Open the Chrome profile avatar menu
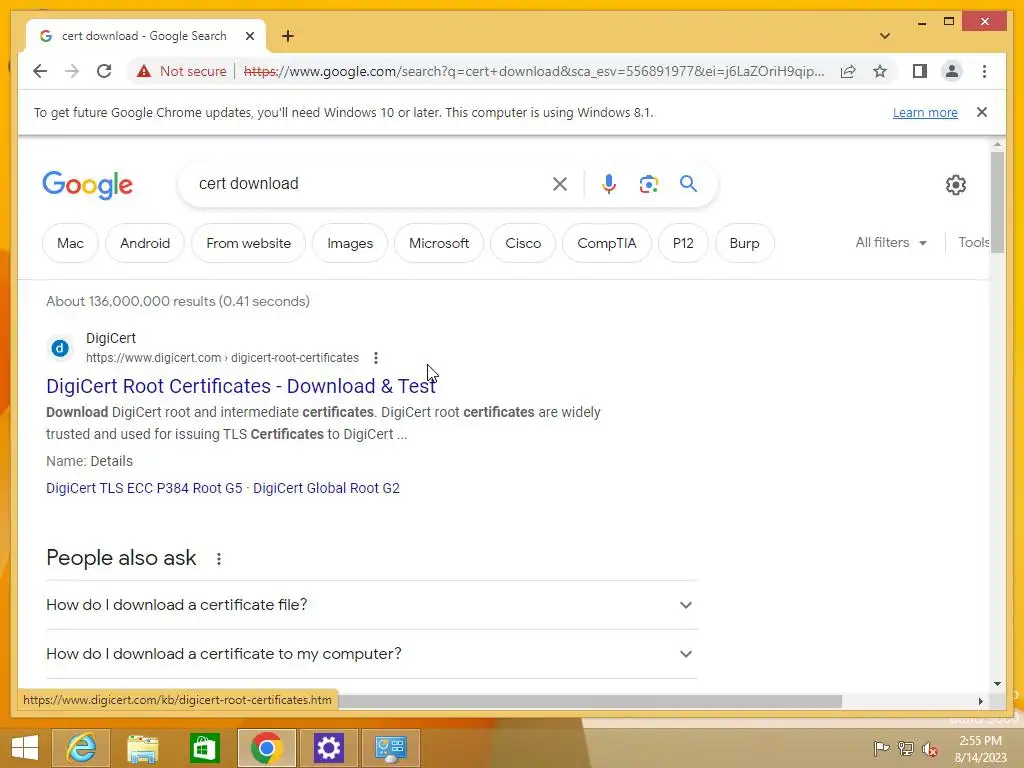 [x=952, y=71]
